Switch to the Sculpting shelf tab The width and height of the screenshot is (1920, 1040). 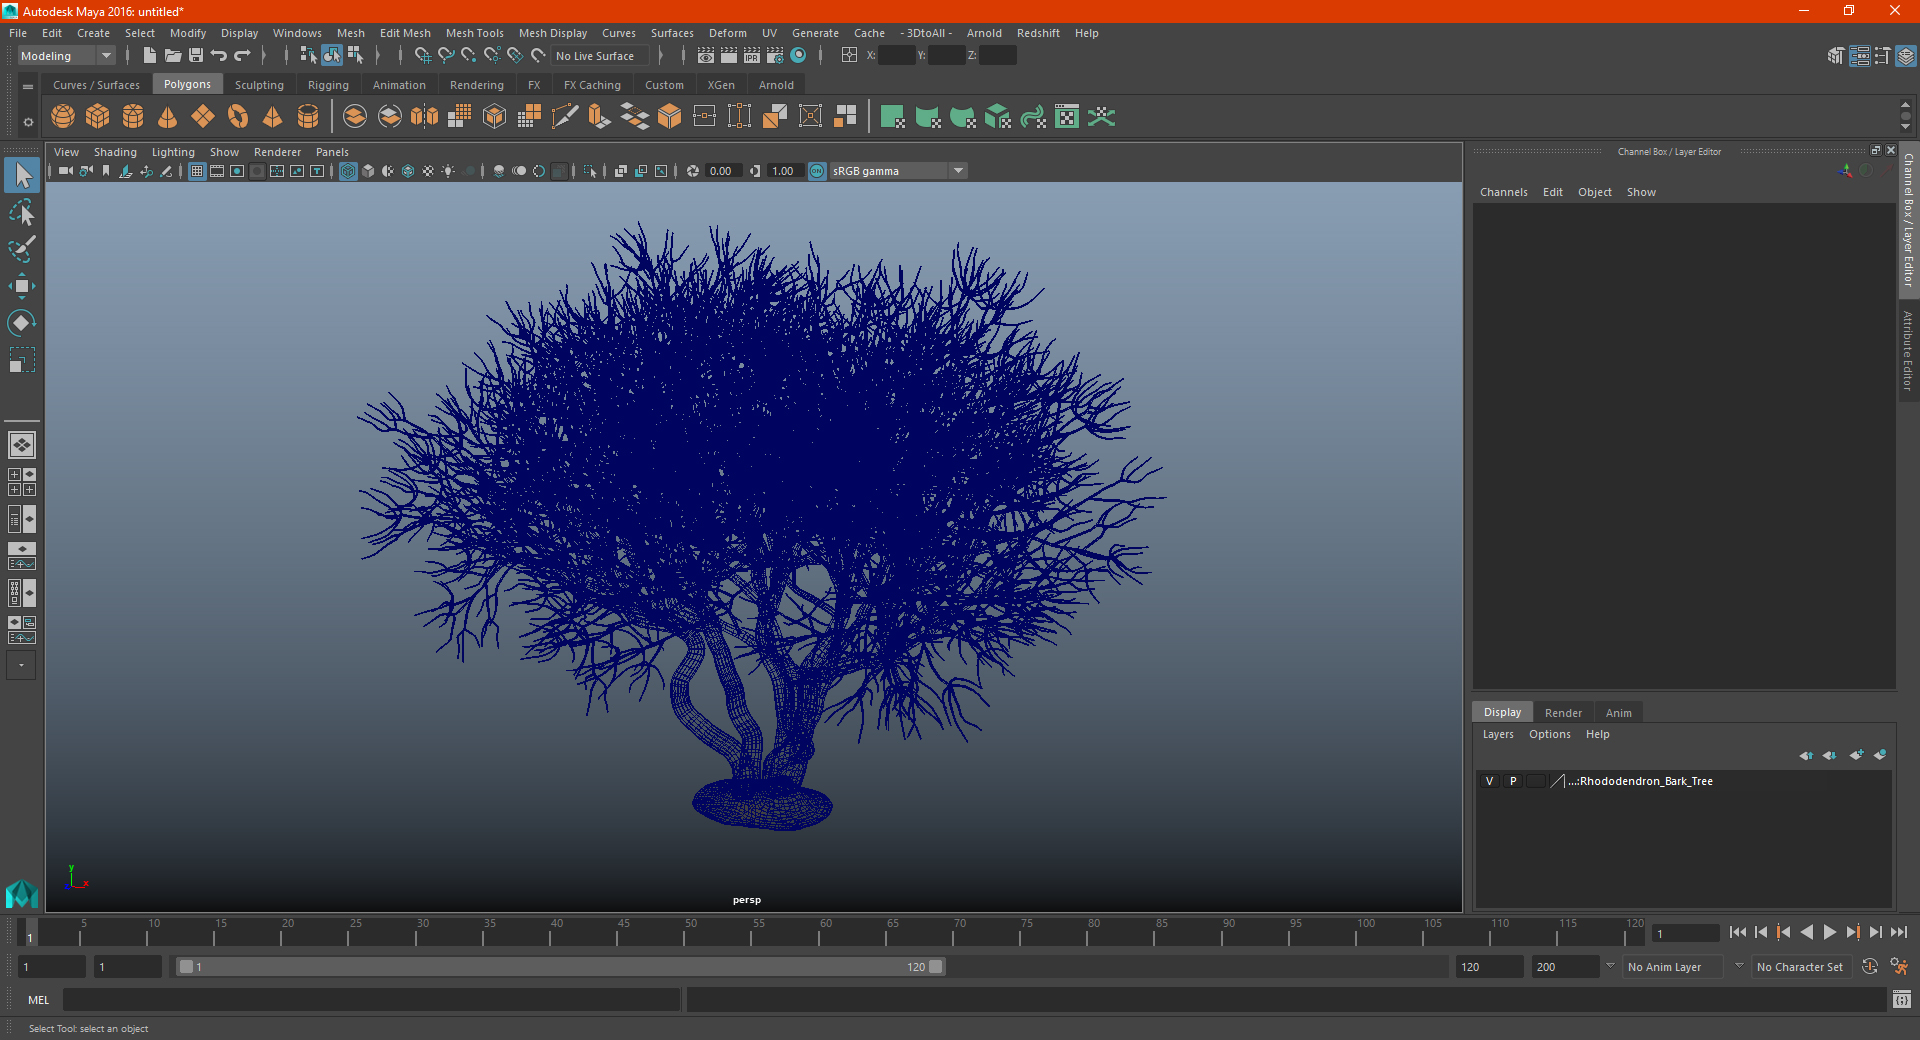point(259,85)
